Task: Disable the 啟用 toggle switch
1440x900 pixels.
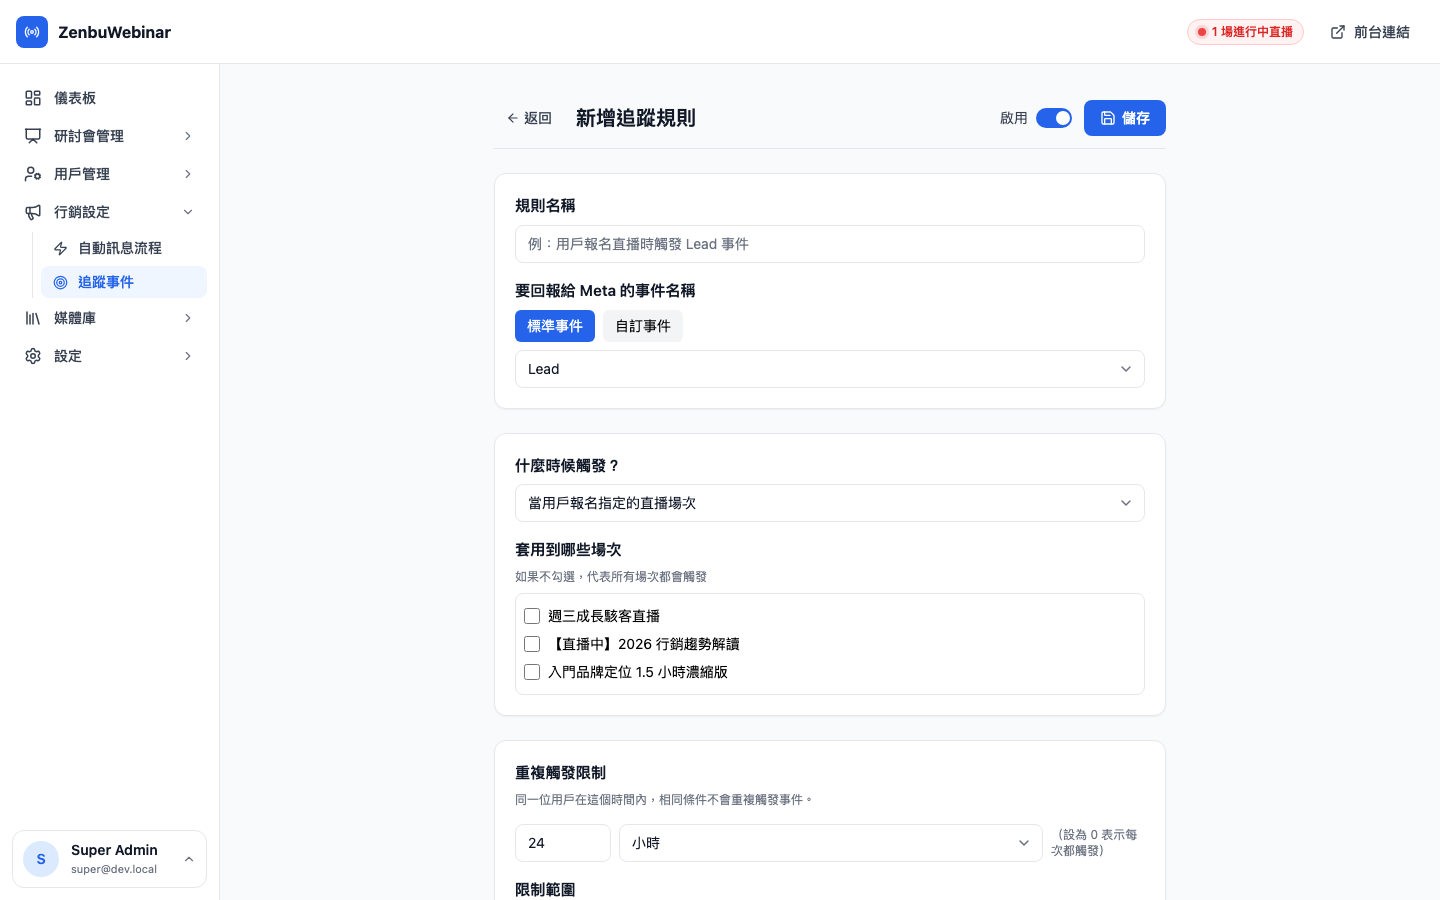Action: pyautogui.click(x=1054, y=118)
